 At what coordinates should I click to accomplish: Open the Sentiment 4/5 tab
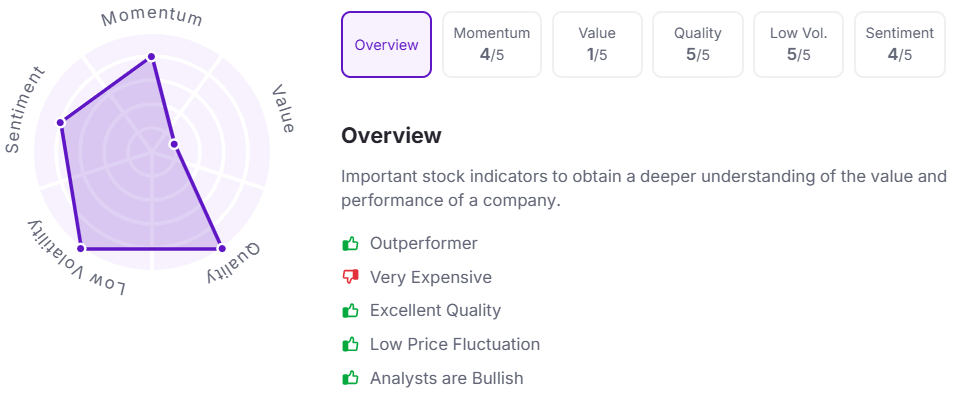click(x=900, y=44)
